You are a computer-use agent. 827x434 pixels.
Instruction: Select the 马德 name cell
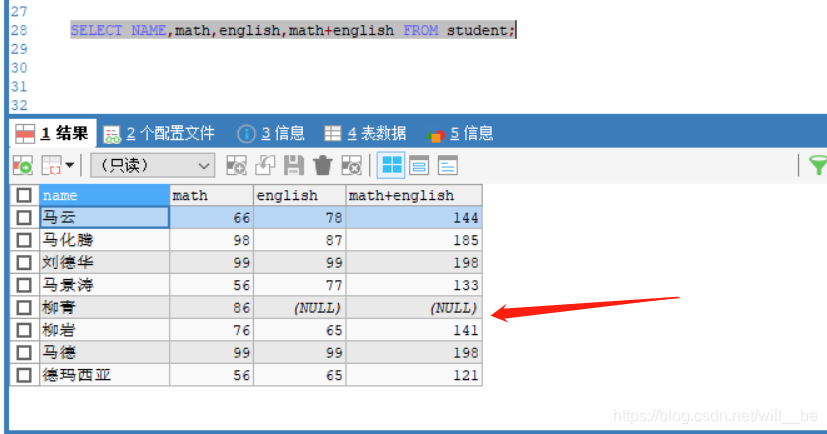coord(104,352)
